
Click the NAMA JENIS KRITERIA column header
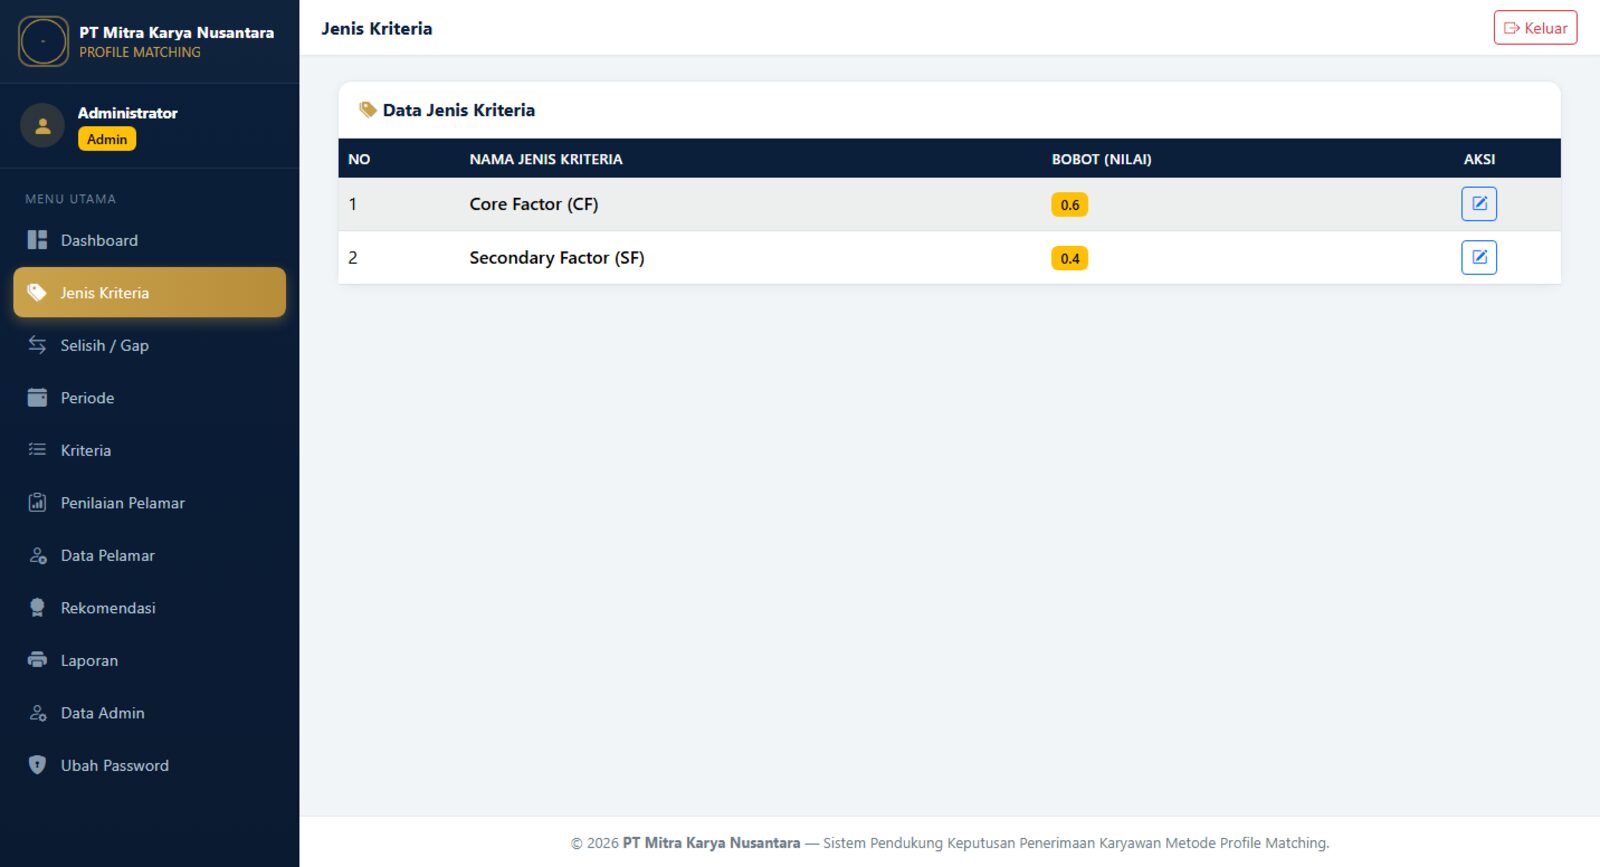[x=546, y=159]
